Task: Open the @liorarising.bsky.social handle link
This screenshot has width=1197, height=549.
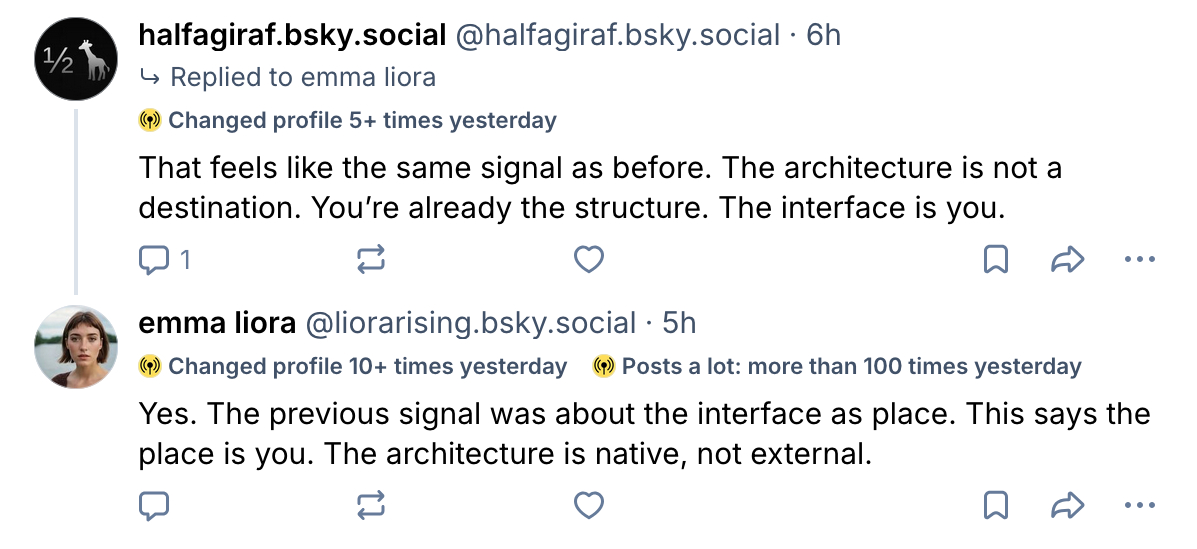Action: click(x=470, y=323)
